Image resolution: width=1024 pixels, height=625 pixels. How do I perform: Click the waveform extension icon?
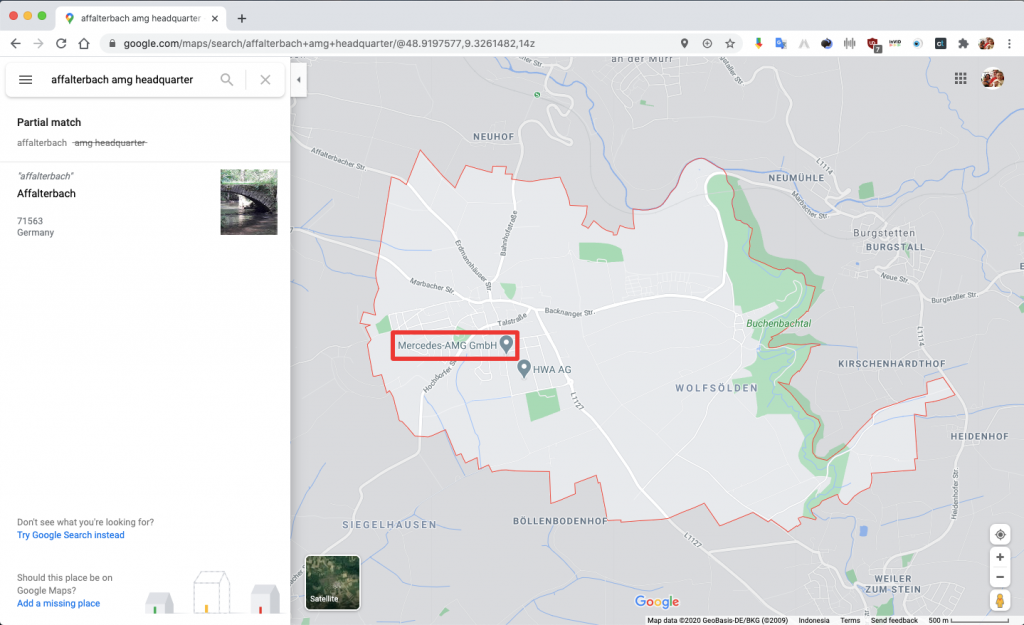pyautogui.click(x=849, y=44)
